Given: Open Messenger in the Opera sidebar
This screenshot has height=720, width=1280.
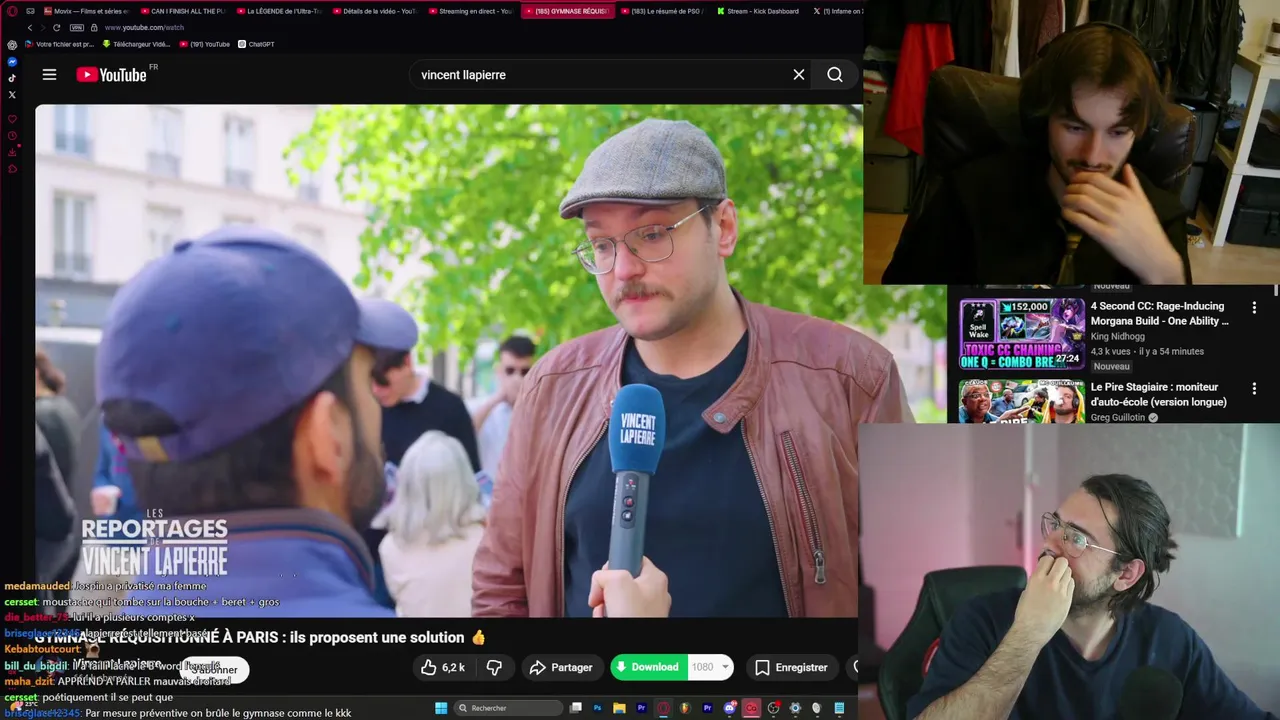Looking at the screenshot, I should point(12,62).
